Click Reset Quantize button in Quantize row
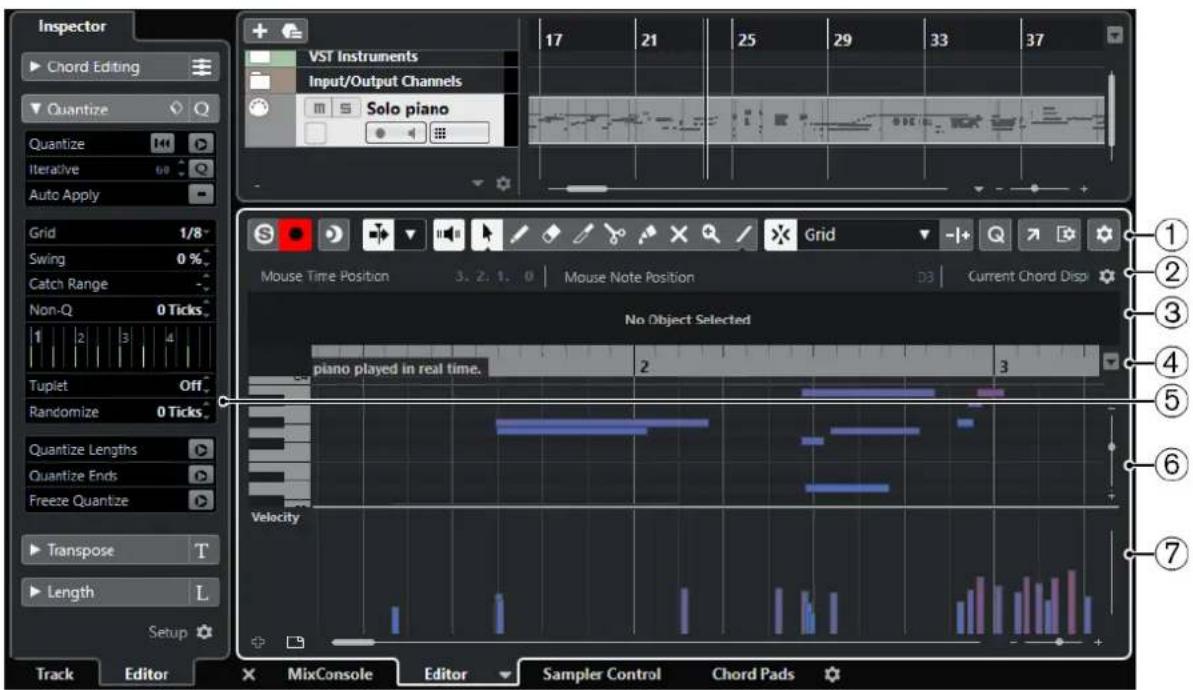The height and width of the screenshot is (690, 1193). [163, 144]
